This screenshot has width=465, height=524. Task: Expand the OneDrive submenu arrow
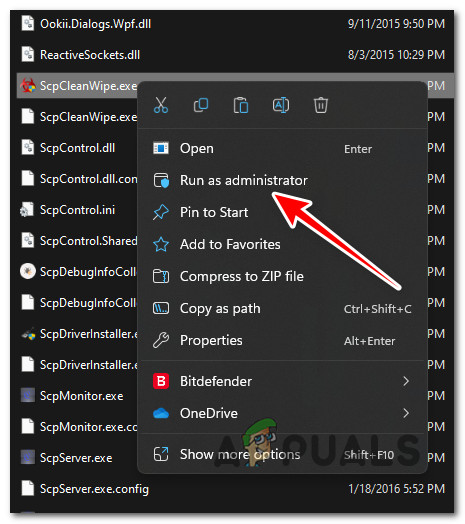pos(406,413)
